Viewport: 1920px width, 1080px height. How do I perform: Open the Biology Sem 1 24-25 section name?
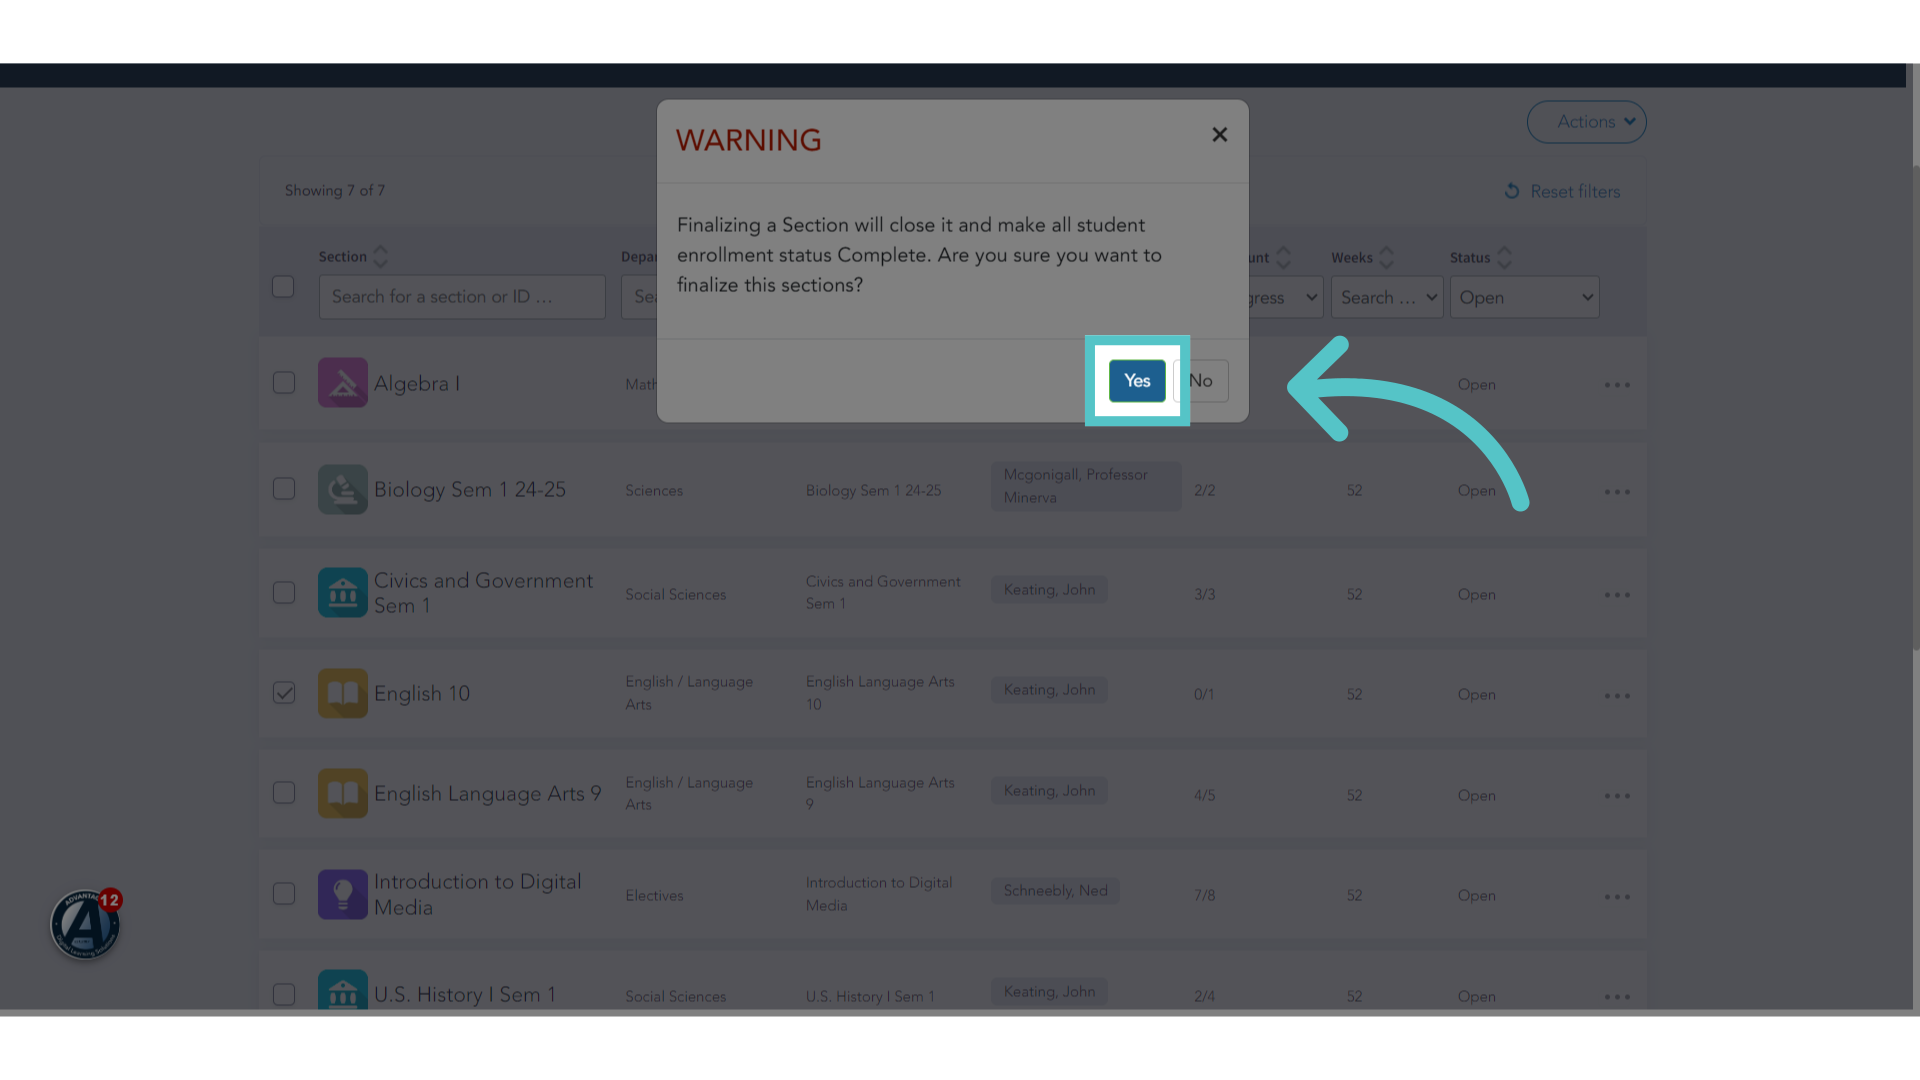(x=470, y=490)
